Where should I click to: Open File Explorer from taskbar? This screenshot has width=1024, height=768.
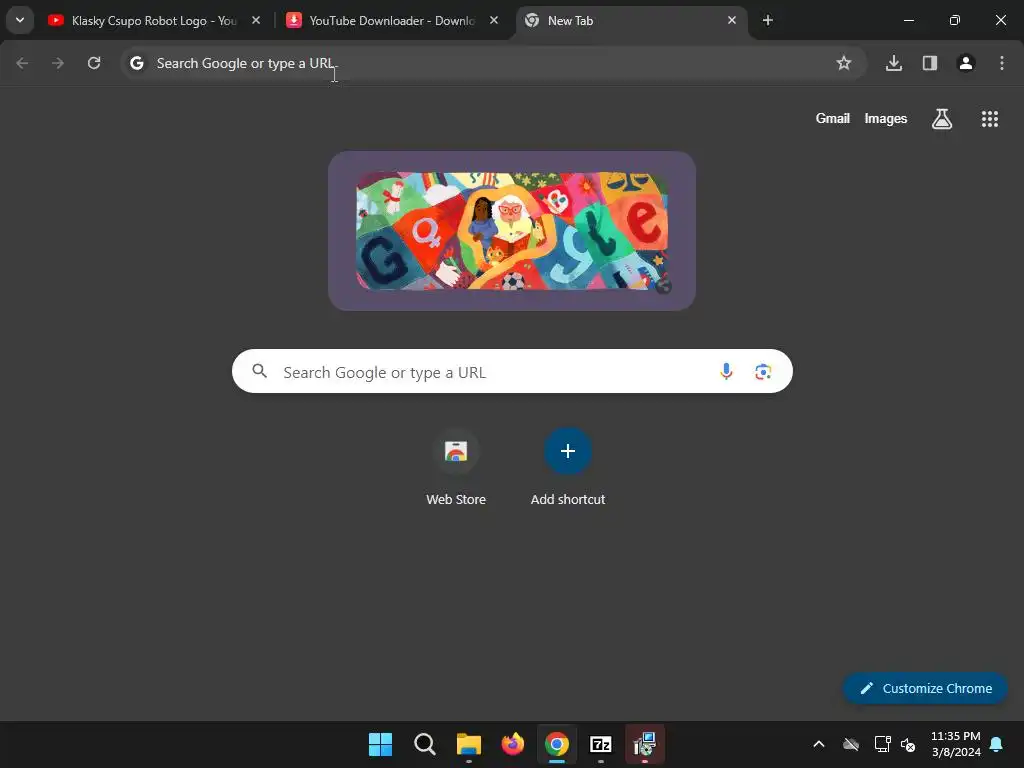click(468, 744)
